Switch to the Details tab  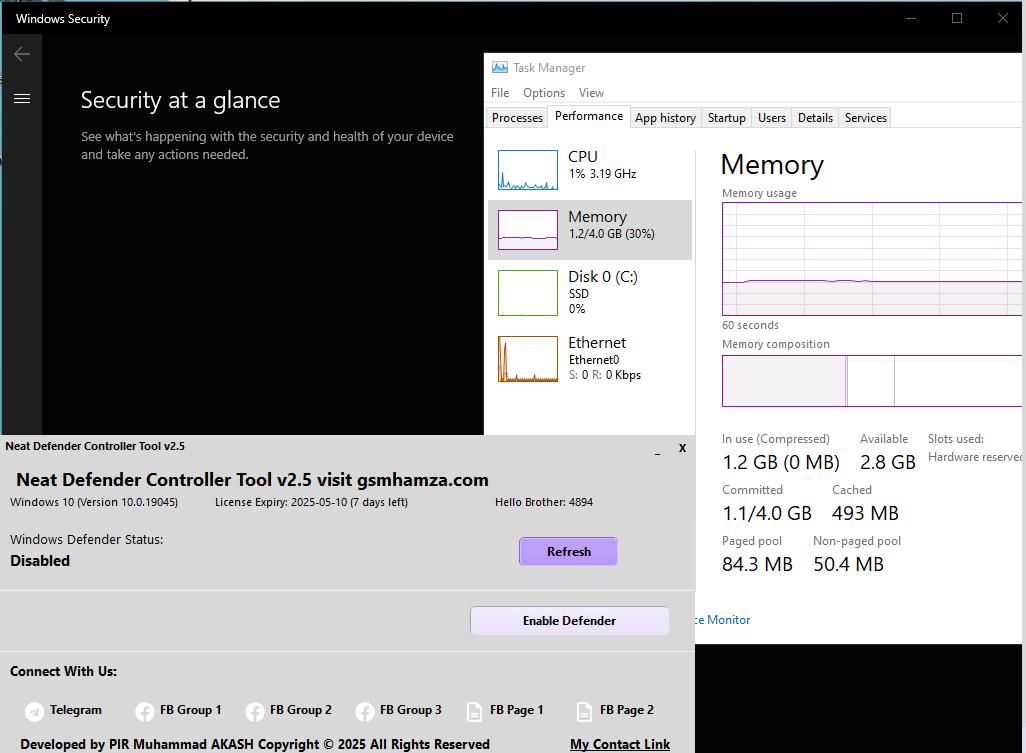click(x=815, y=118)
